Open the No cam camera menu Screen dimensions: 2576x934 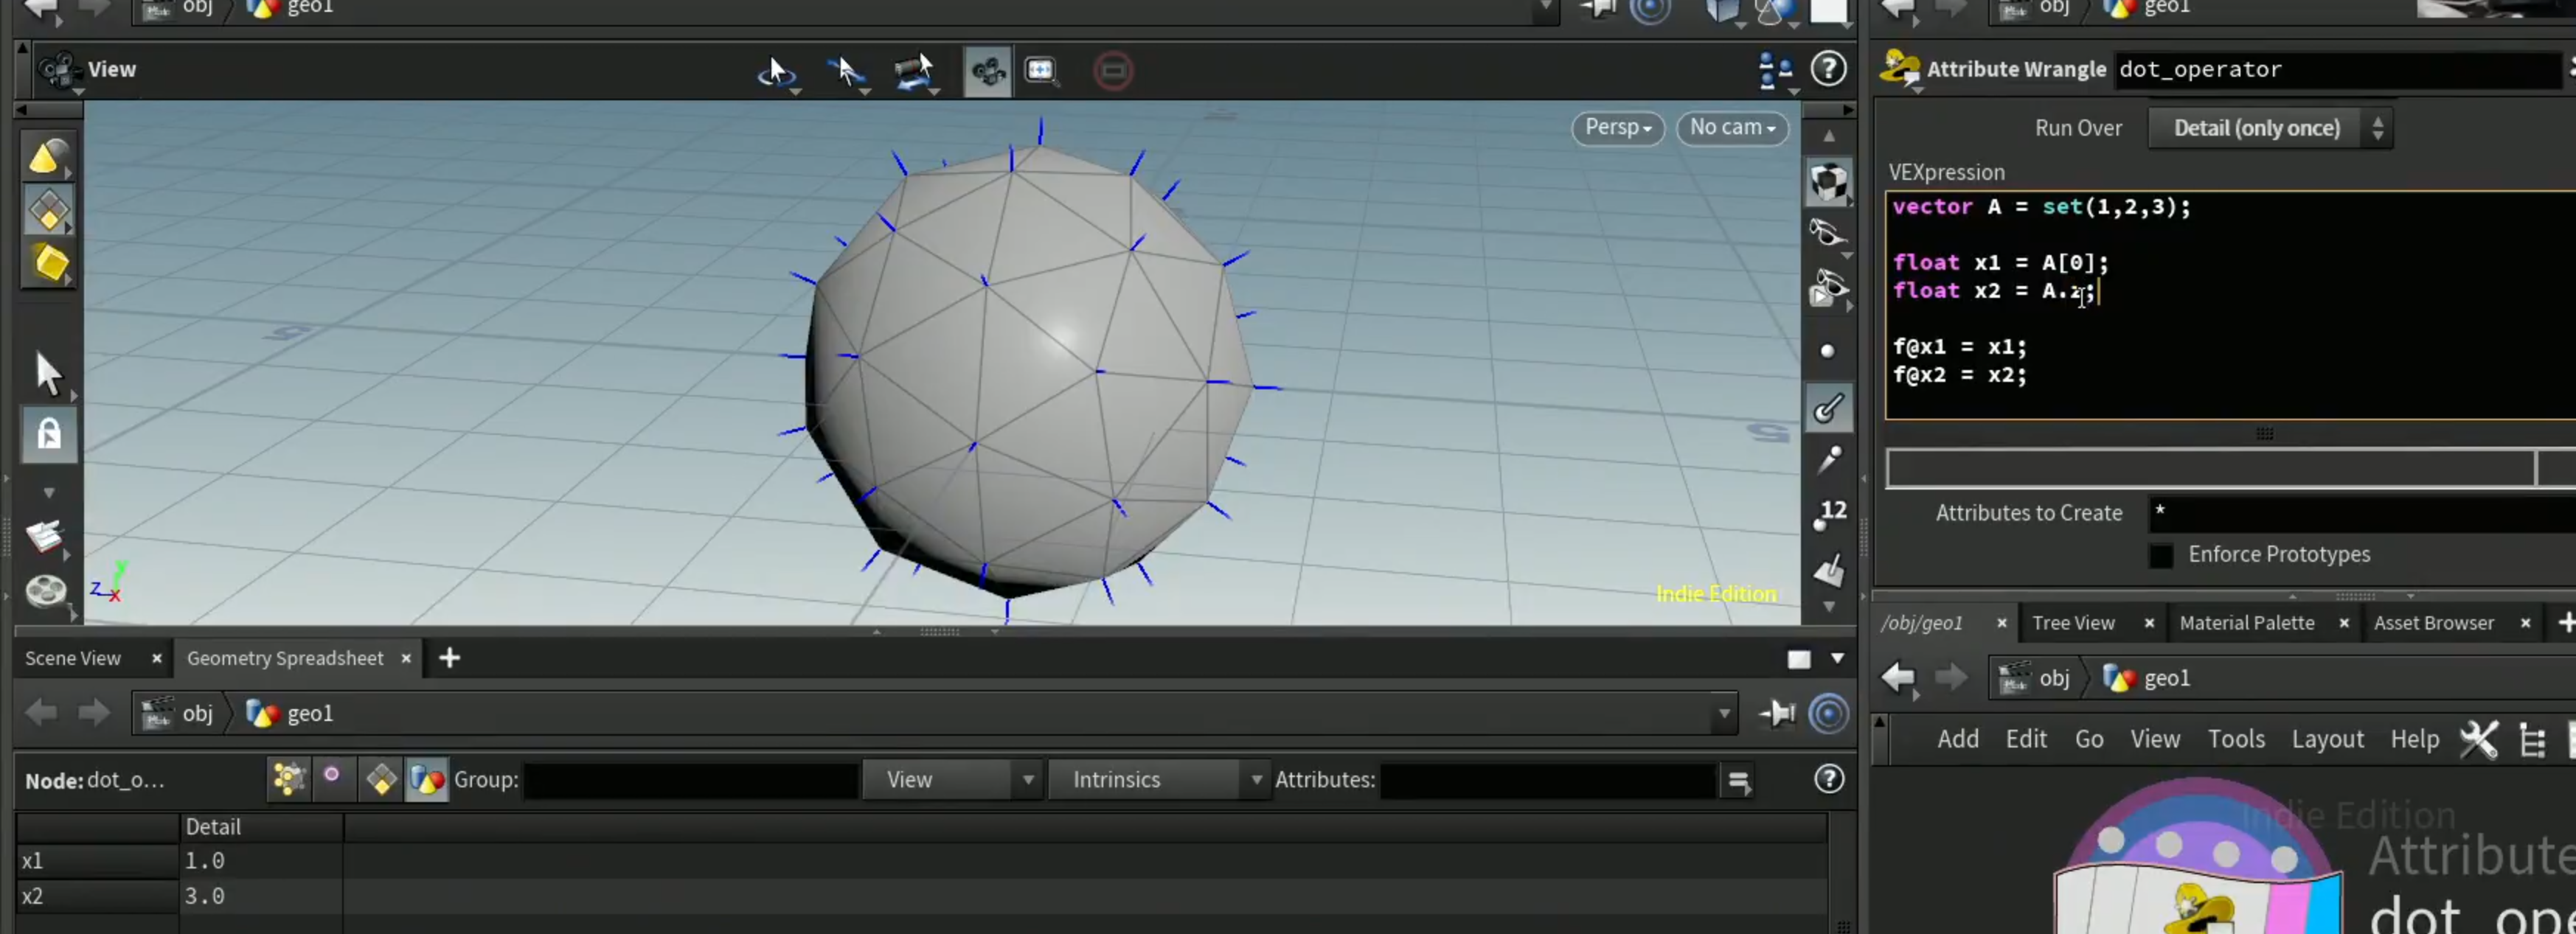(1732, 127)
